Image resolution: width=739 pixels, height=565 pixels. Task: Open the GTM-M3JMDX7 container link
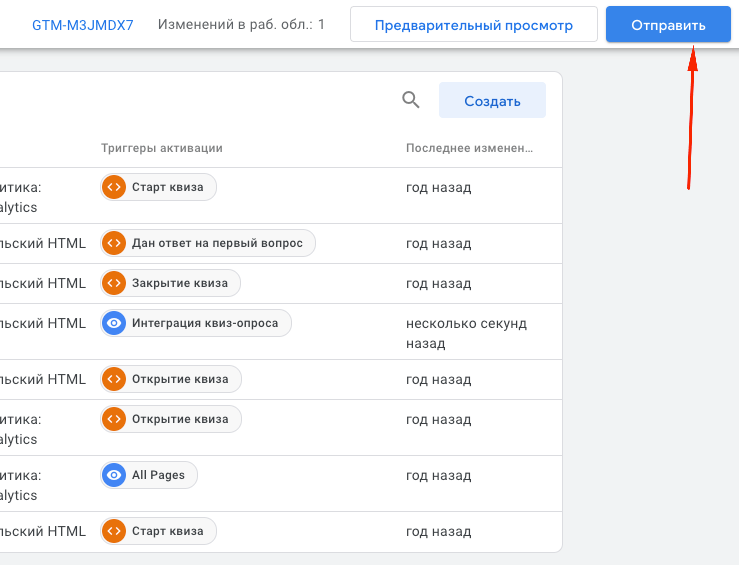coord(83,24)
